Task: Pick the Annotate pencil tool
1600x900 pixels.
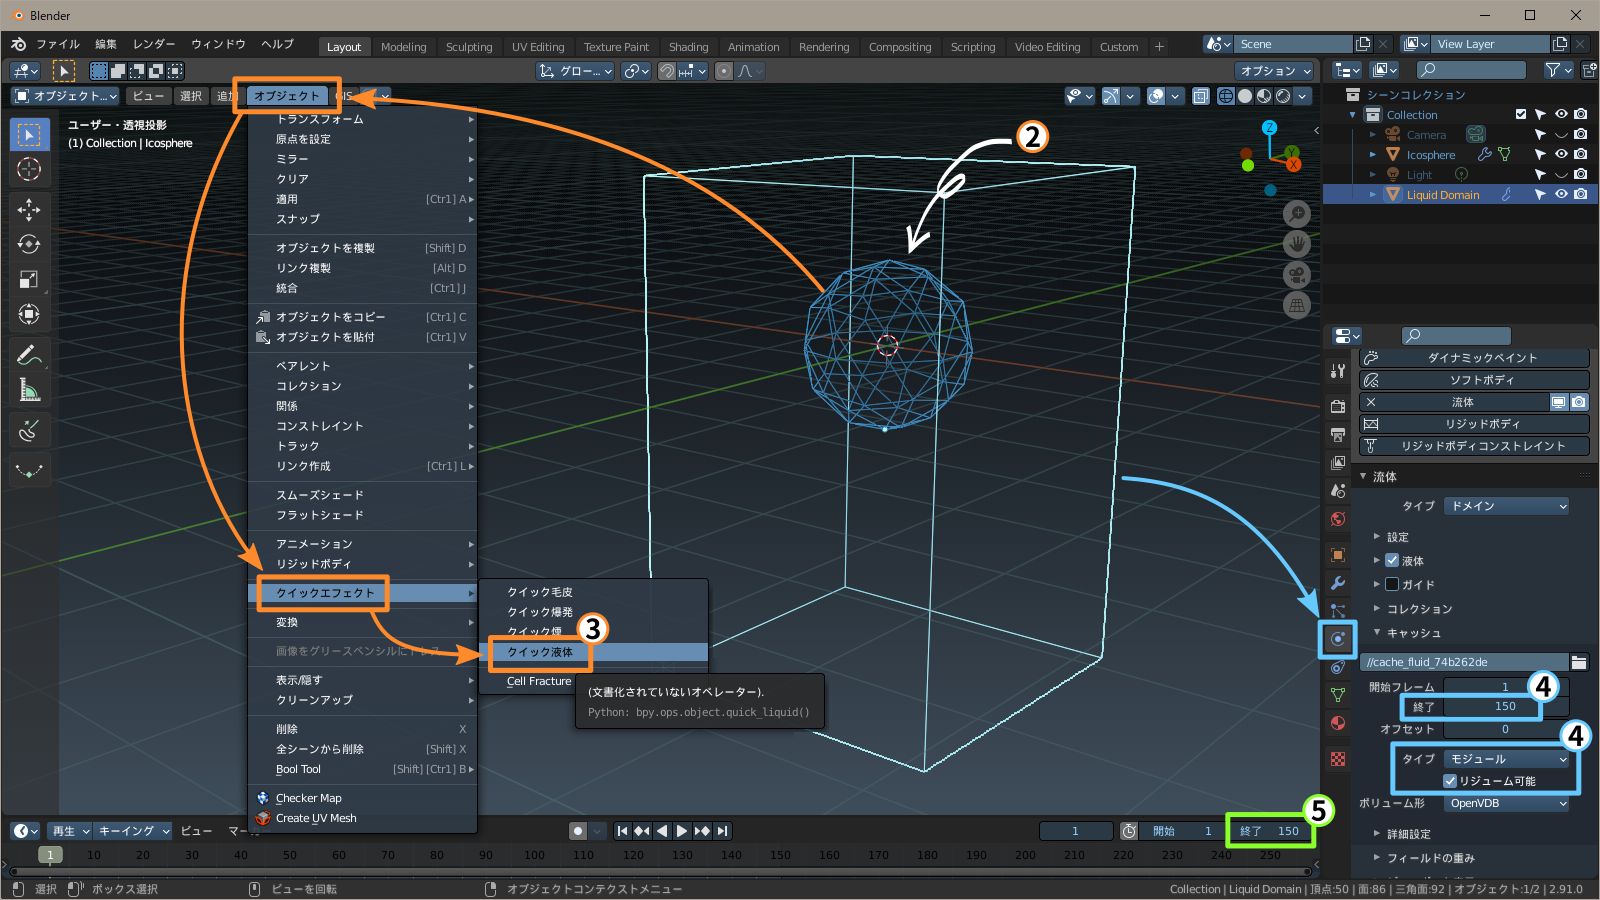Action: 29,355
